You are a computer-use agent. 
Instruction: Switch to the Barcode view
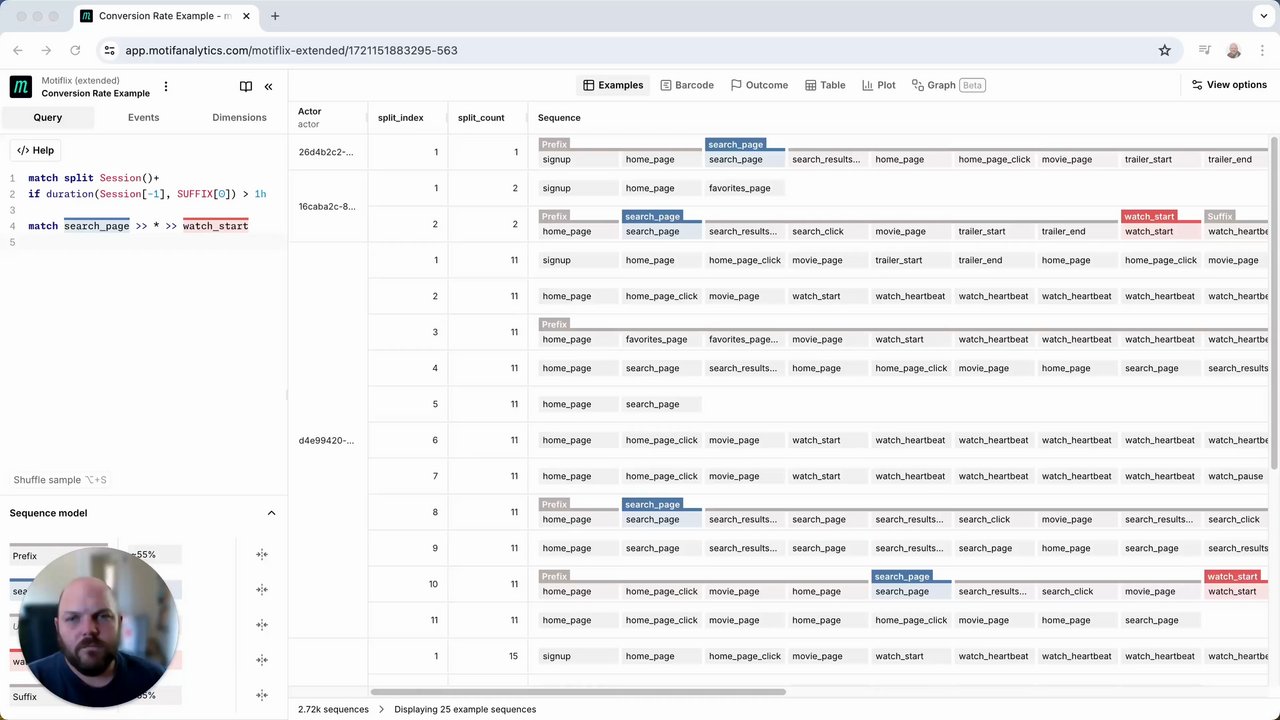[687, 85]
